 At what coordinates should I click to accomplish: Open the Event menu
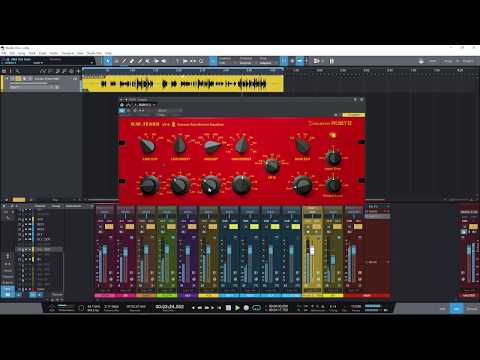[x=43, y=53]
